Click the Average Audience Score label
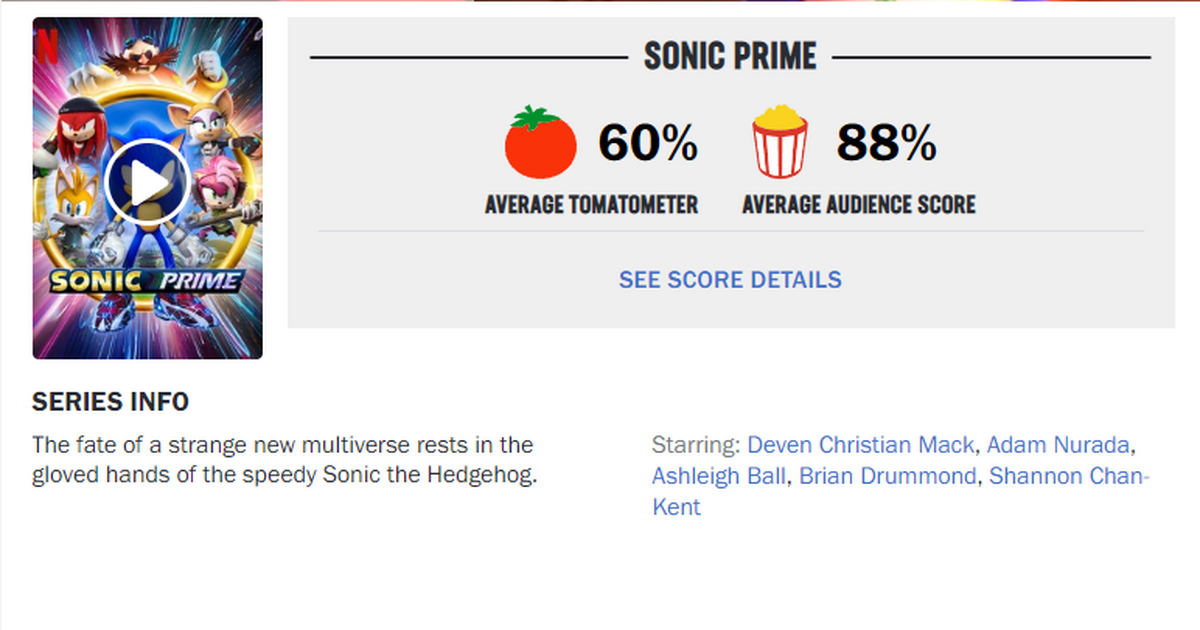Viewport: 1200px width, 630px height. point(858,204)
